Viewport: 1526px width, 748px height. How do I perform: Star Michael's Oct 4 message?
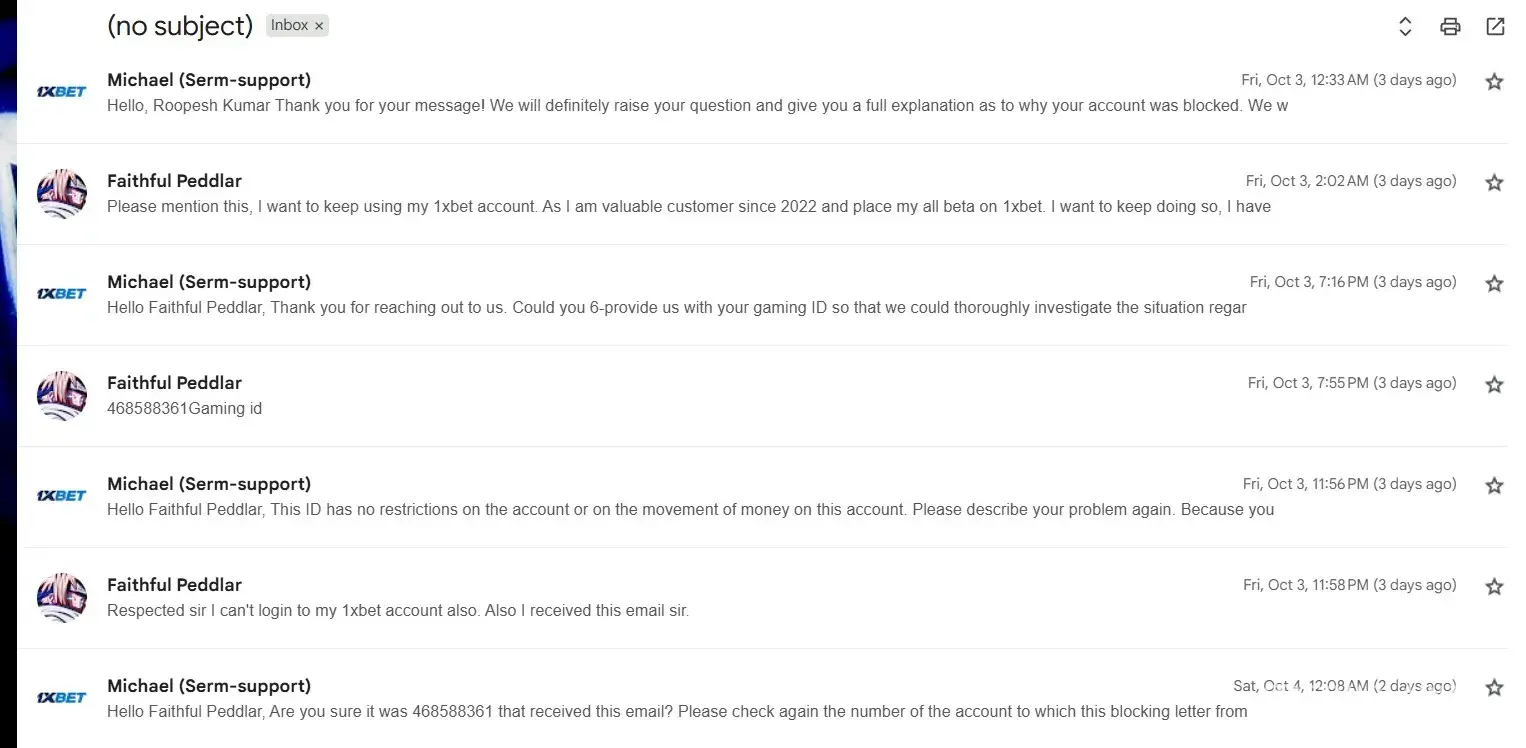coord(1494,687)
